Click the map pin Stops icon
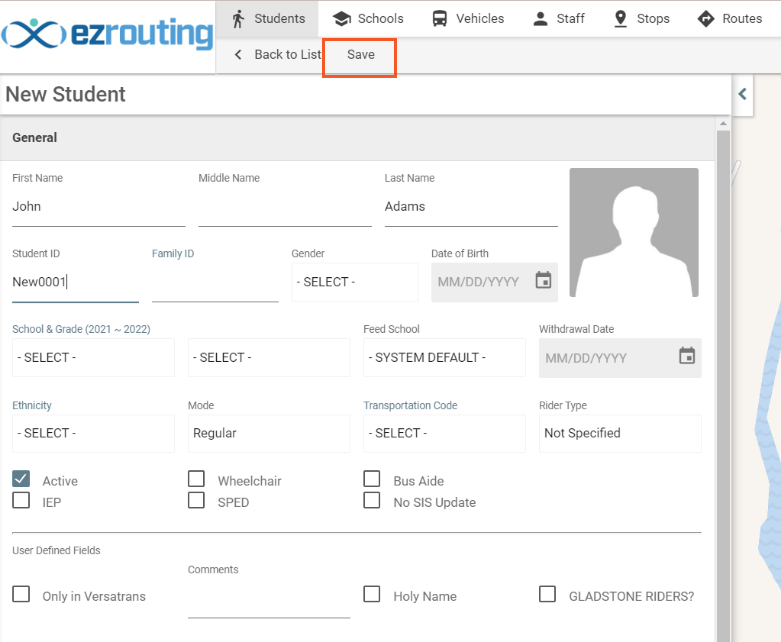 621,19
